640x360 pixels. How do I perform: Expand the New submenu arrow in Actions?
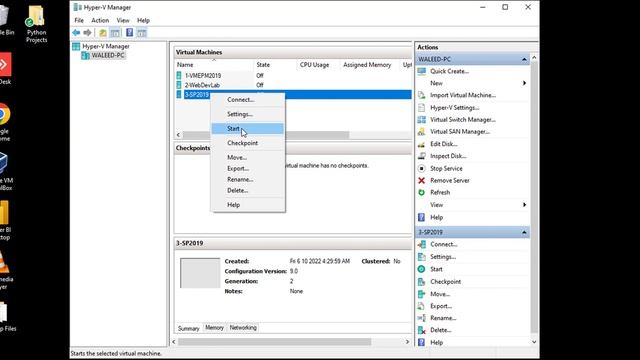524,83
